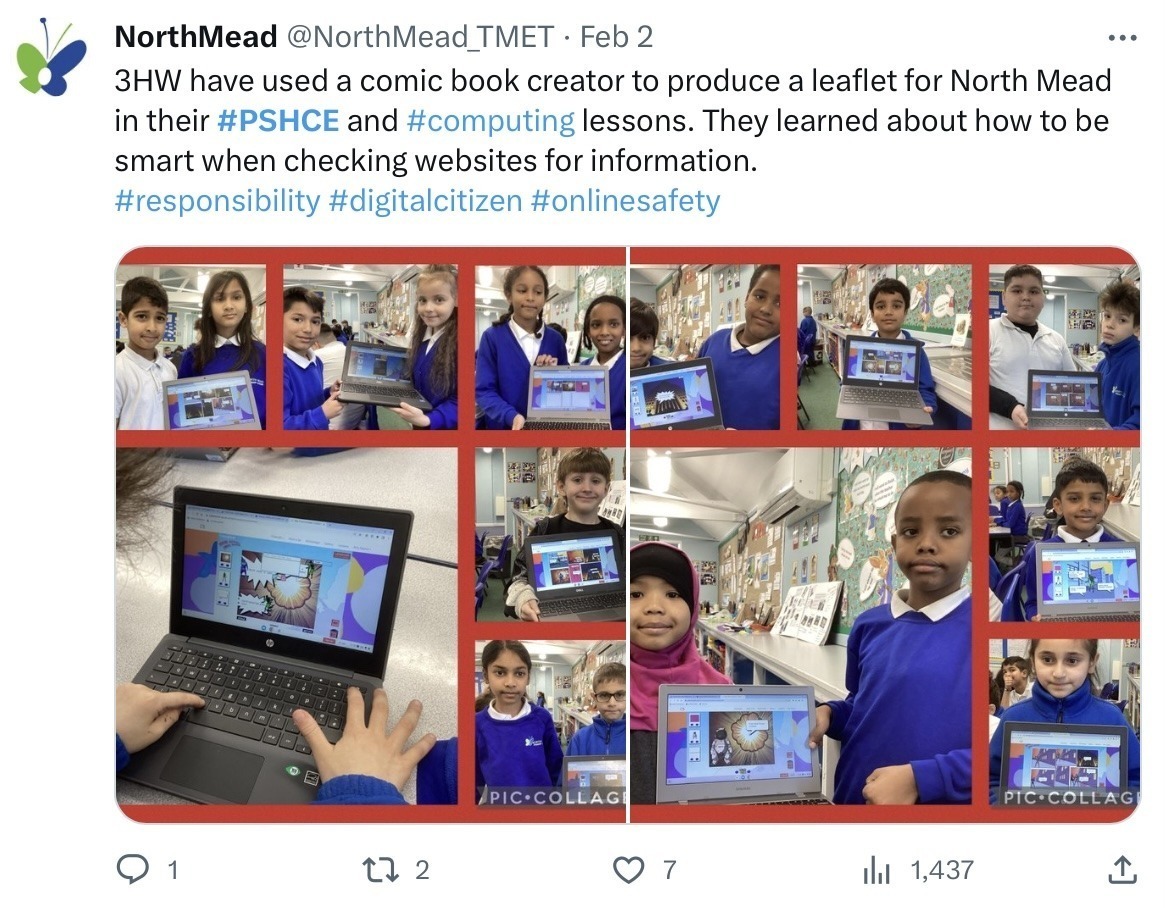The width and height of the screenshot is (1167, 908).
Task: Open the NorthMead display name
Action: point(196,36)
